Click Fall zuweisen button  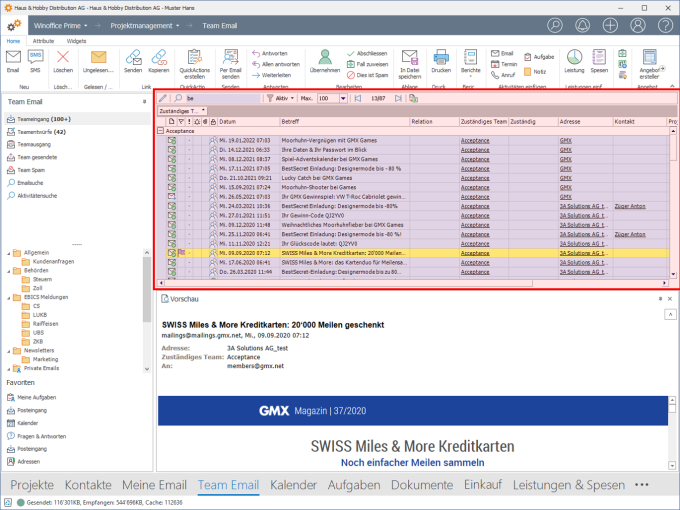pyautogui.click(x=367, y=64)
